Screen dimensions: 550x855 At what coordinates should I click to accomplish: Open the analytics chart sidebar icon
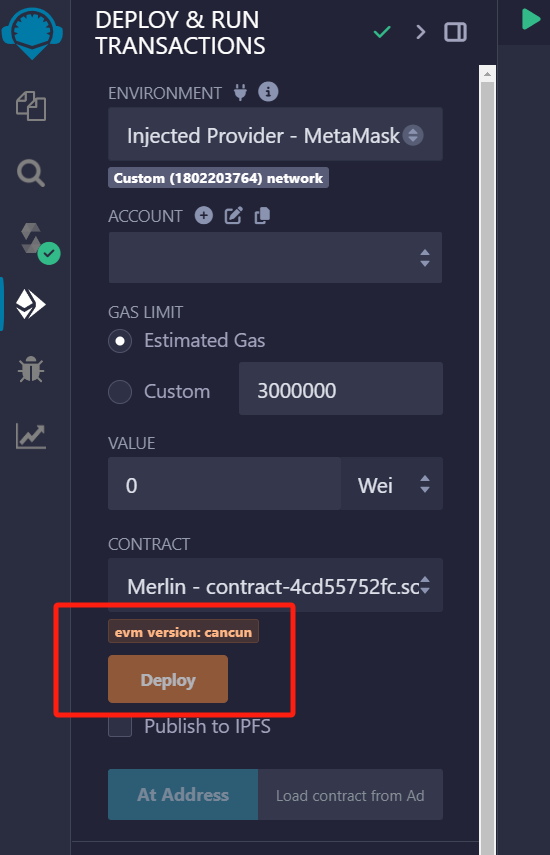click(31, 436)
